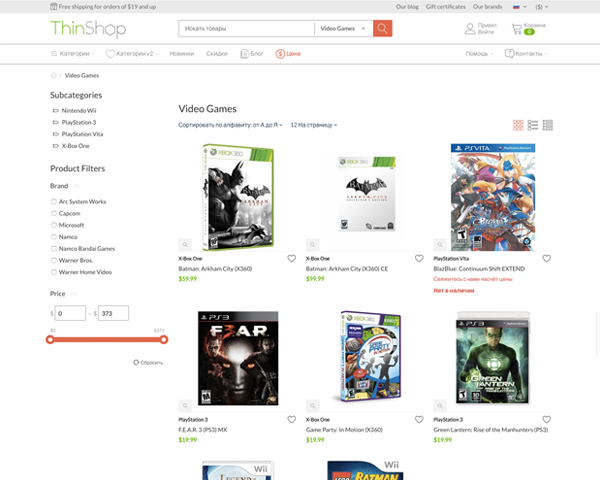Switch to grid view icon
The width and height of the screenshot is (600, 480).
[x=518, y=125]
